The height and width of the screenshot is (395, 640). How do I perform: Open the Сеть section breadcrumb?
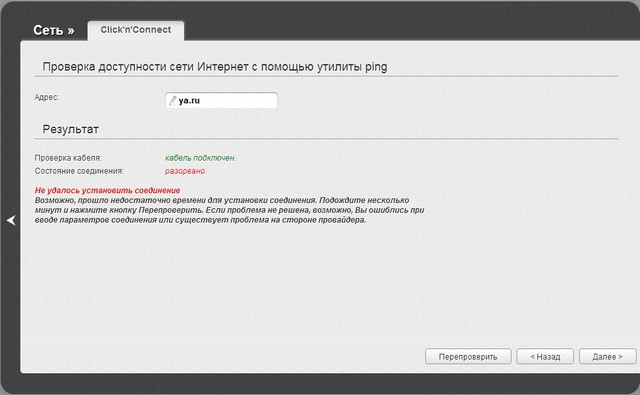point(48,30)
